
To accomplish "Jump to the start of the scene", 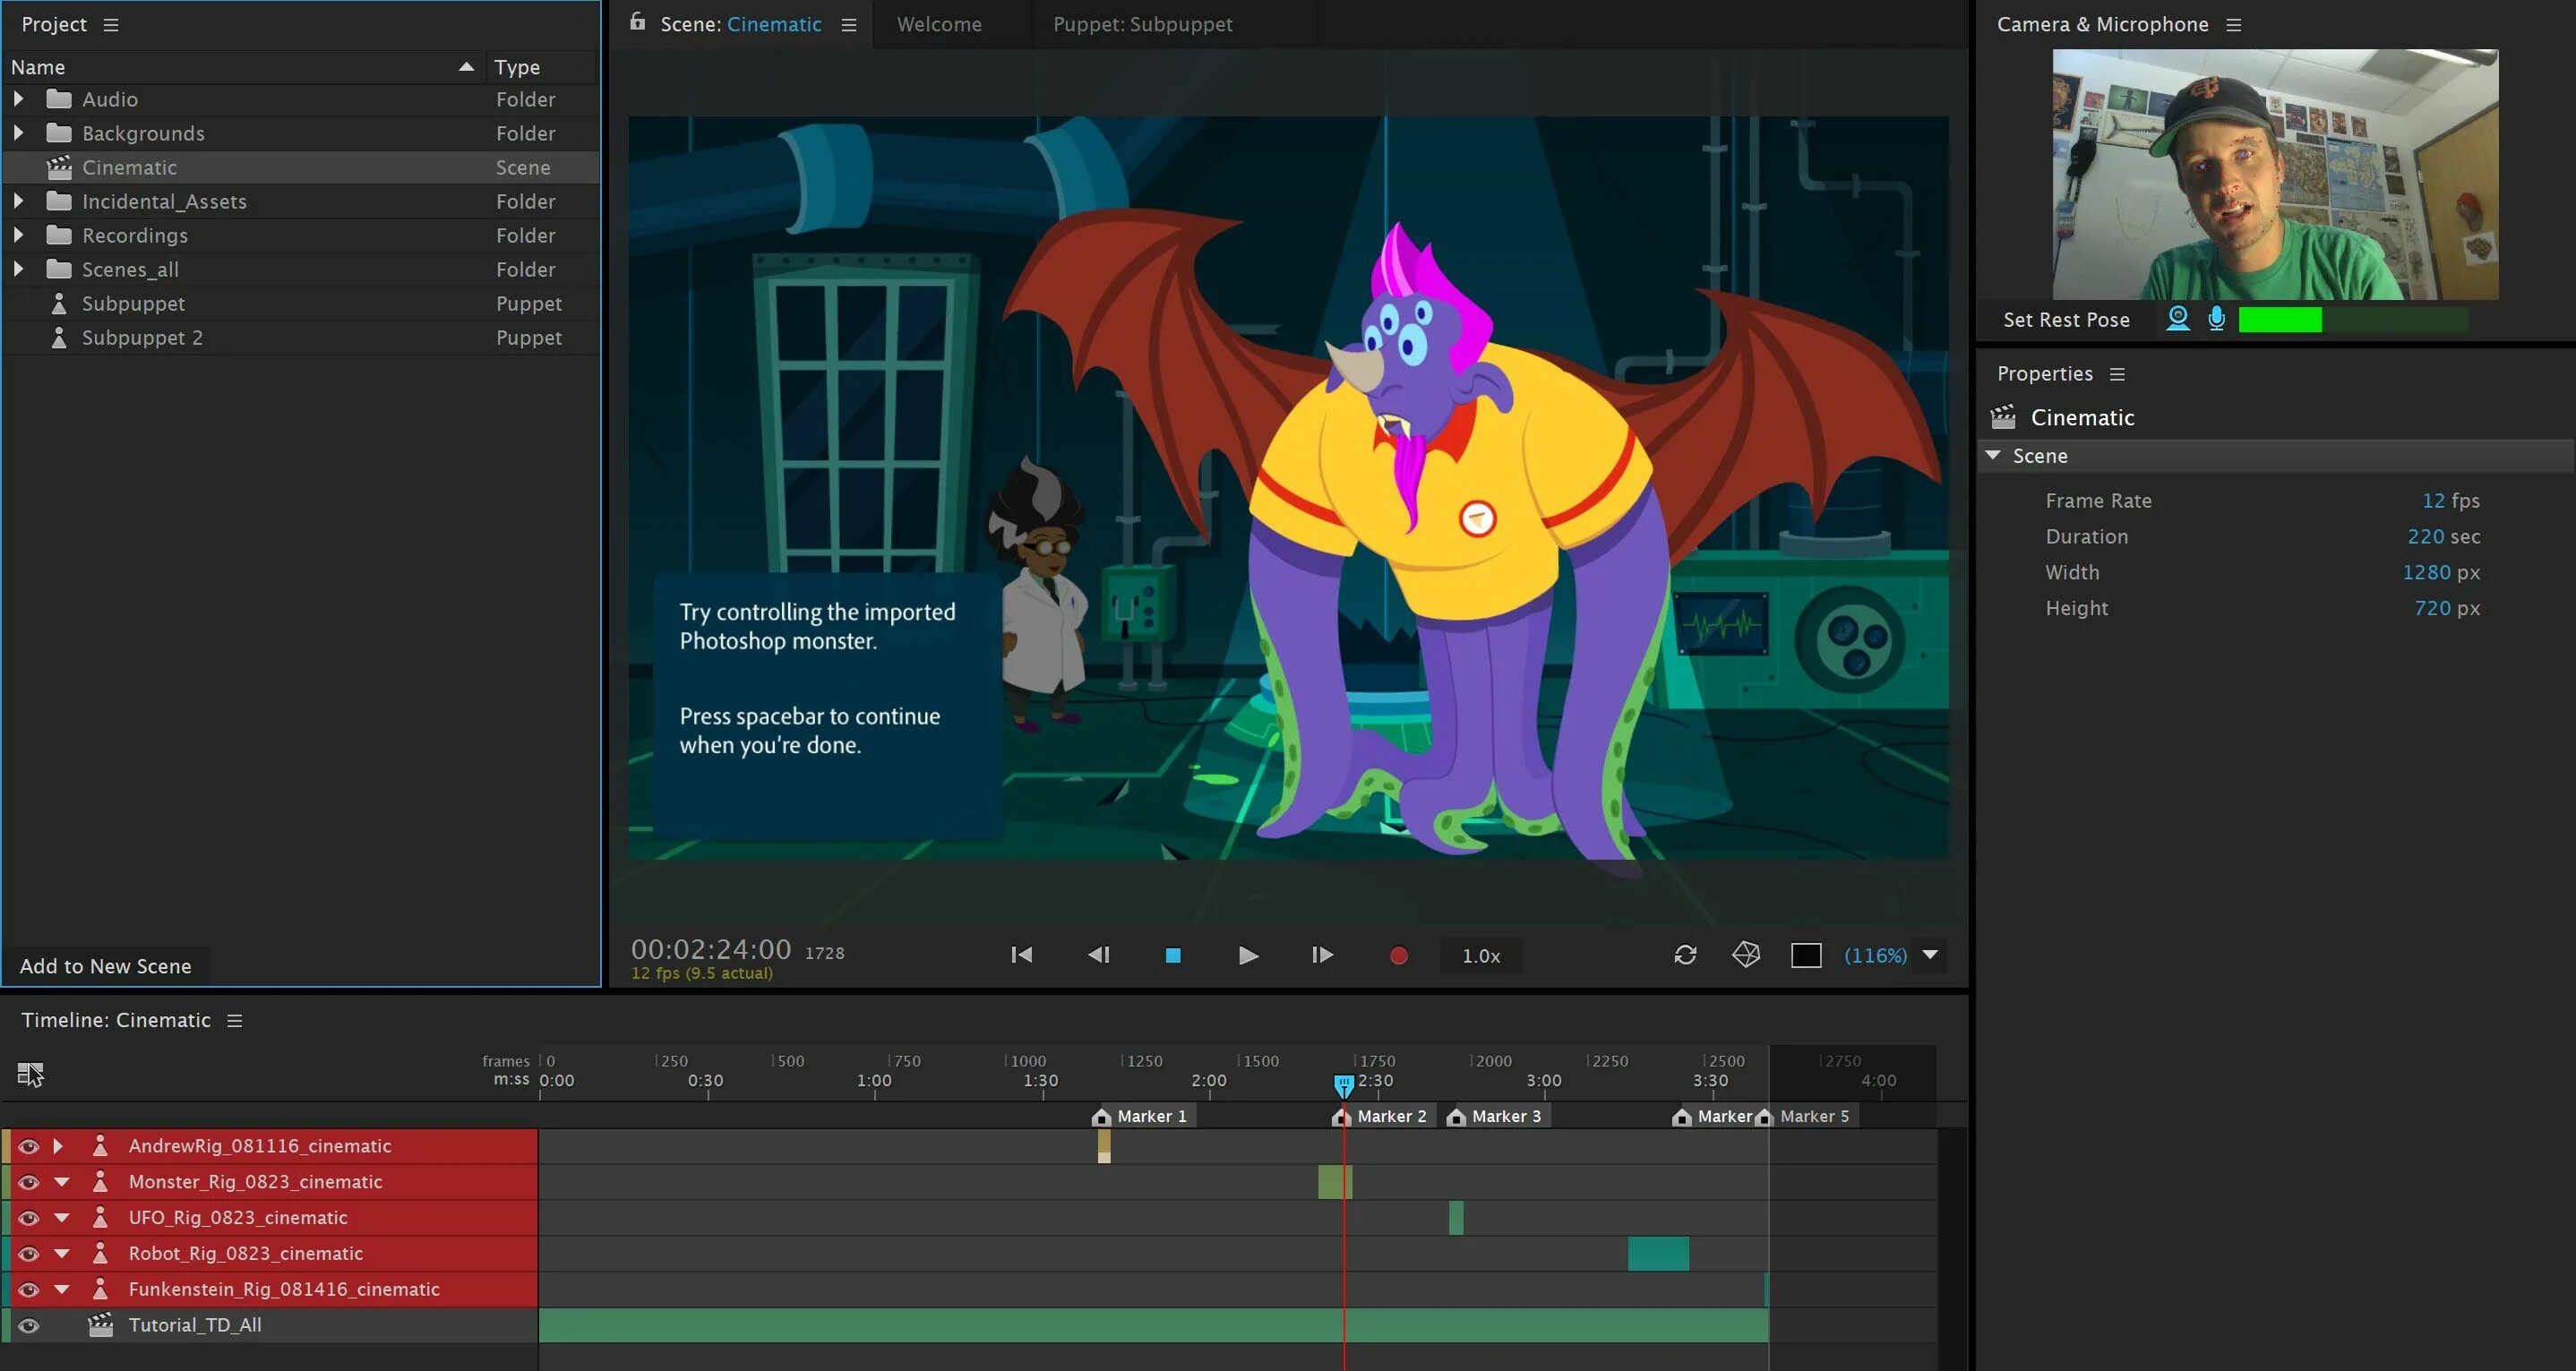I will click(x=1021, y=955).
